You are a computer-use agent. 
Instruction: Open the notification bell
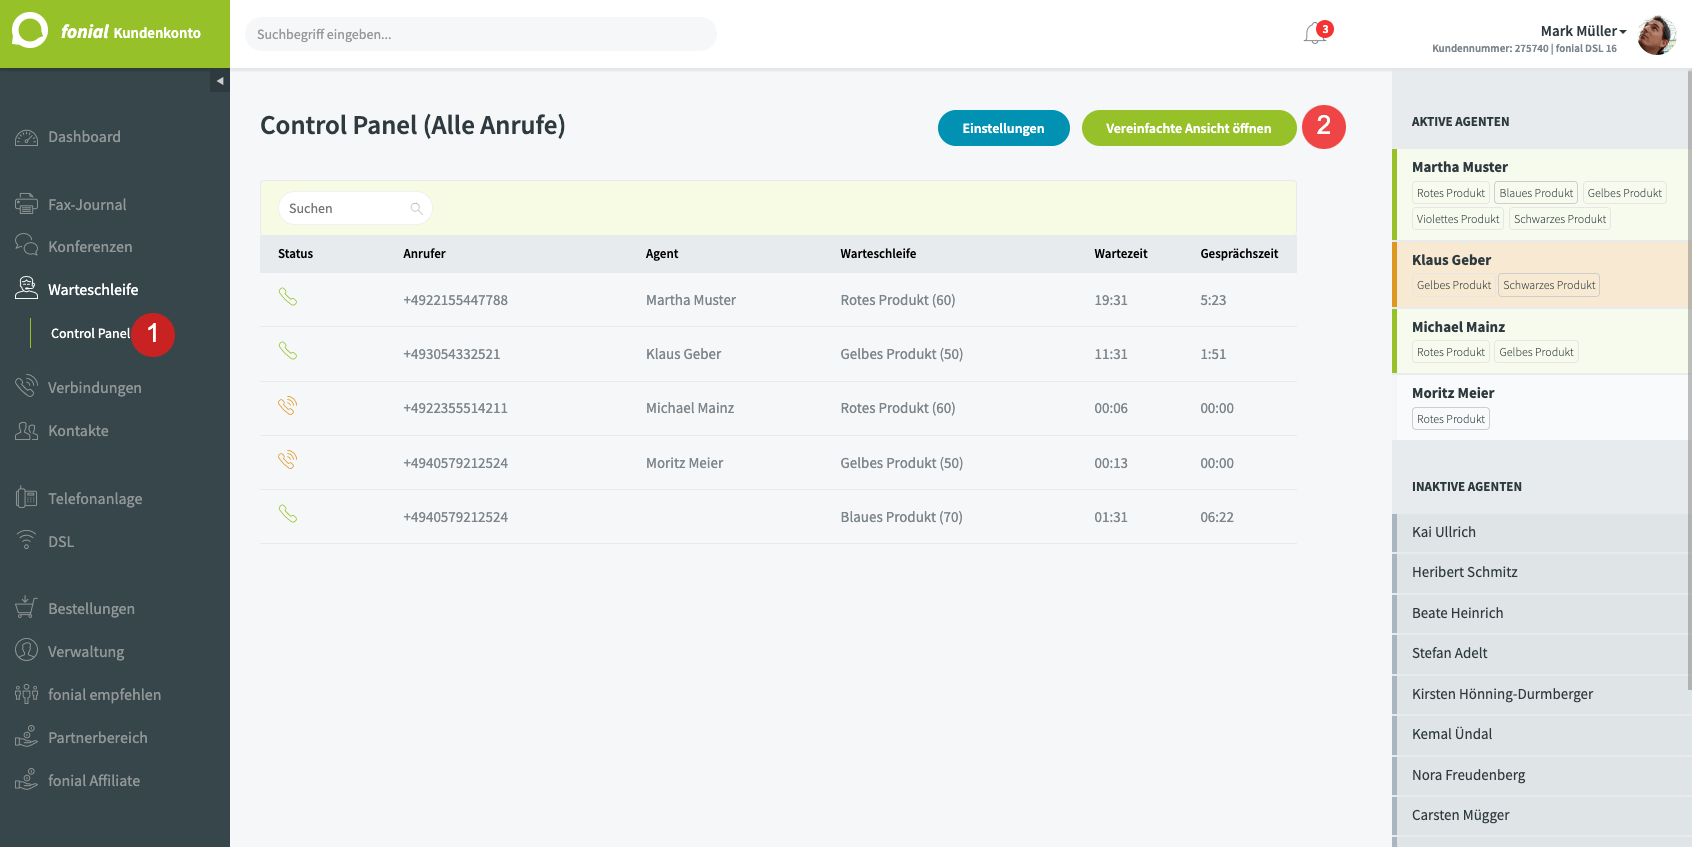pyautogui.click(x=1315, y=34)
